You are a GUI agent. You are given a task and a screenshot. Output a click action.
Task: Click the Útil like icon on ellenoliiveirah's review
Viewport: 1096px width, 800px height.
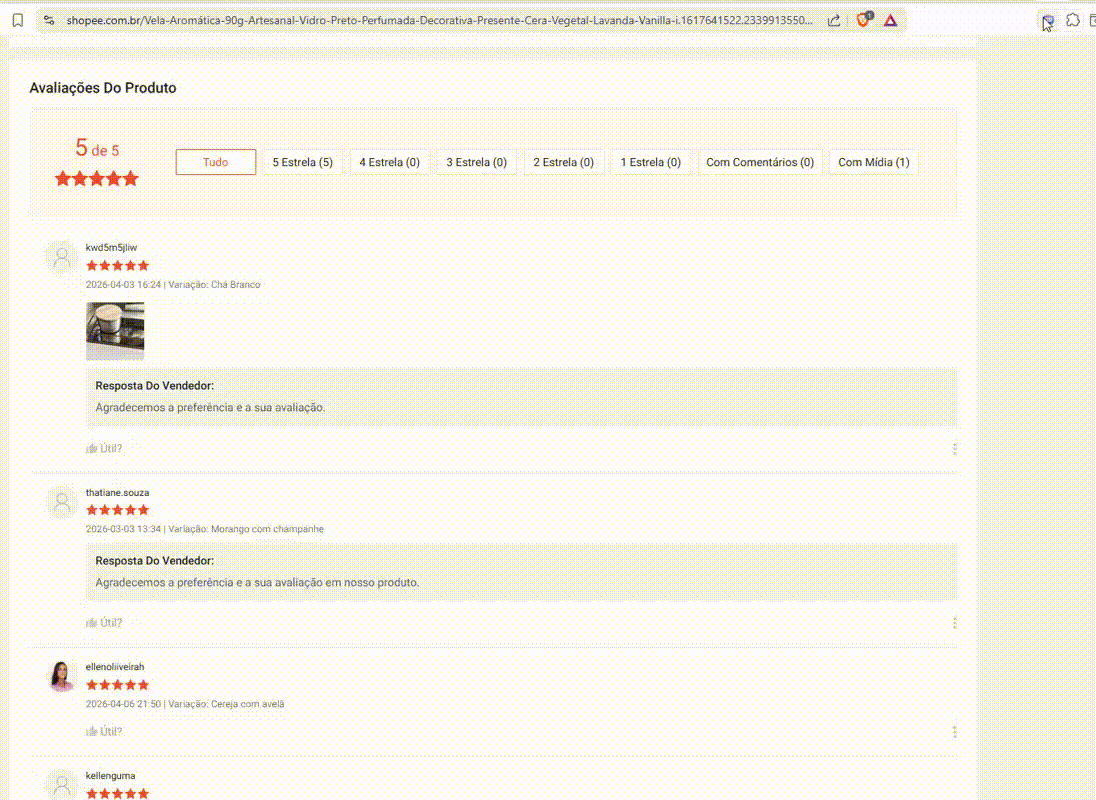[x=92, y=732]
